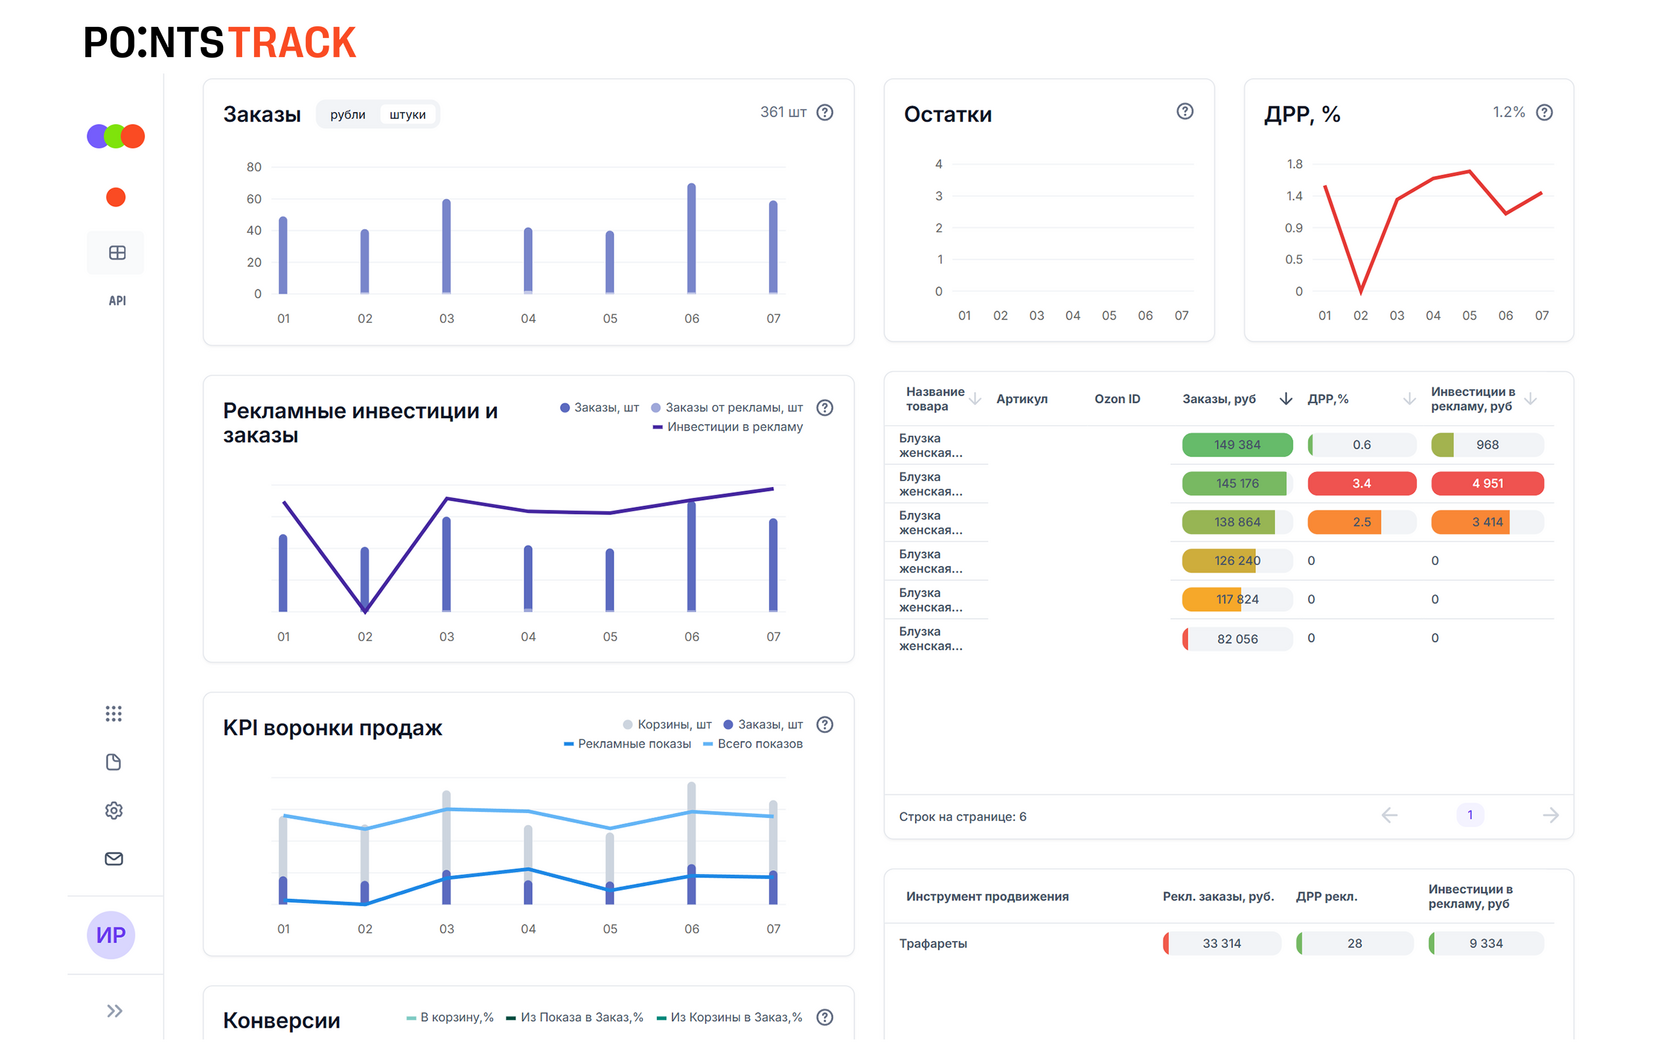Click the 149 384 green orders bar
The image size is (1680, 1050).
coord(1237,445)
